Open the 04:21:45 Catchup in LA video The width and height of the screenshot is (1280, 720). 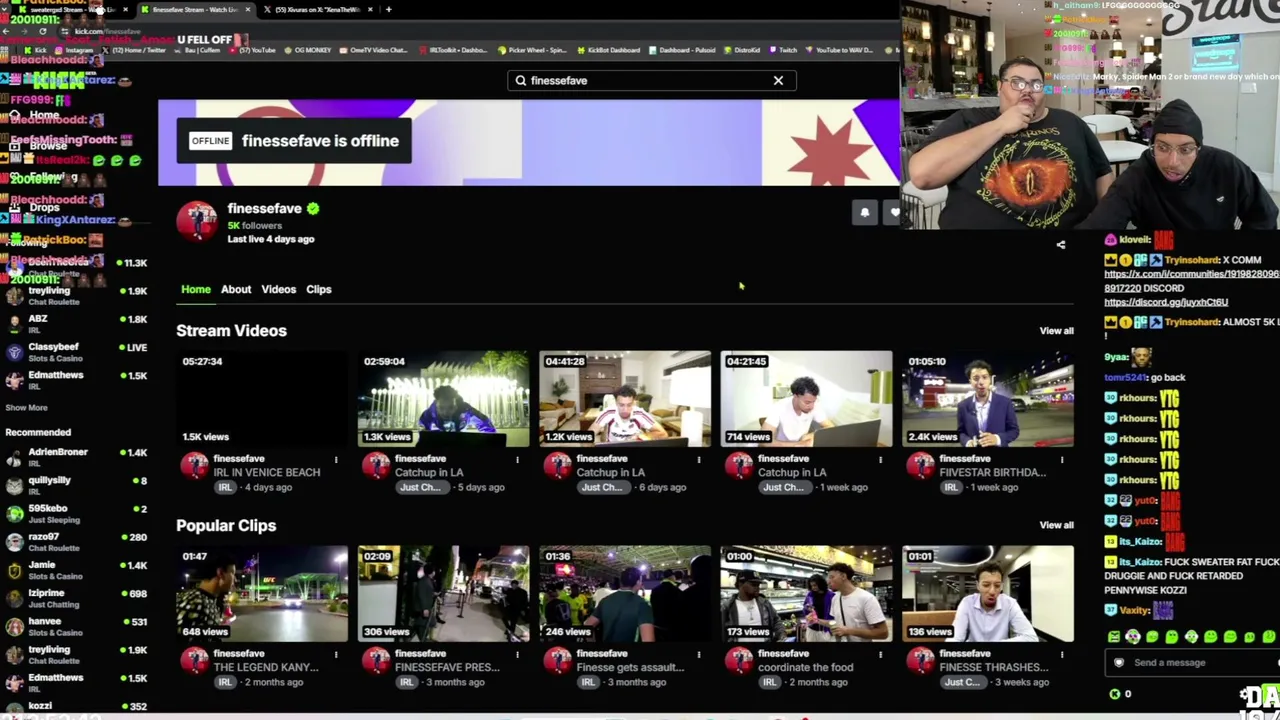[806, 398]
